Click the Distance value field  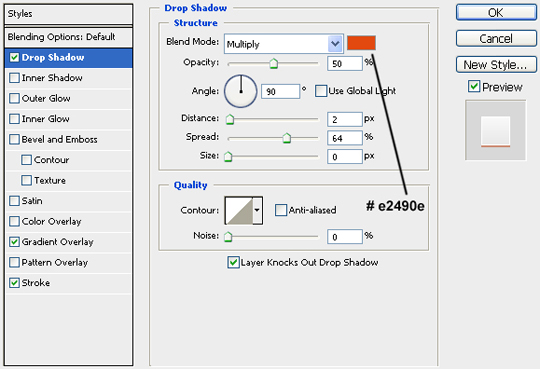coord(345,119)
